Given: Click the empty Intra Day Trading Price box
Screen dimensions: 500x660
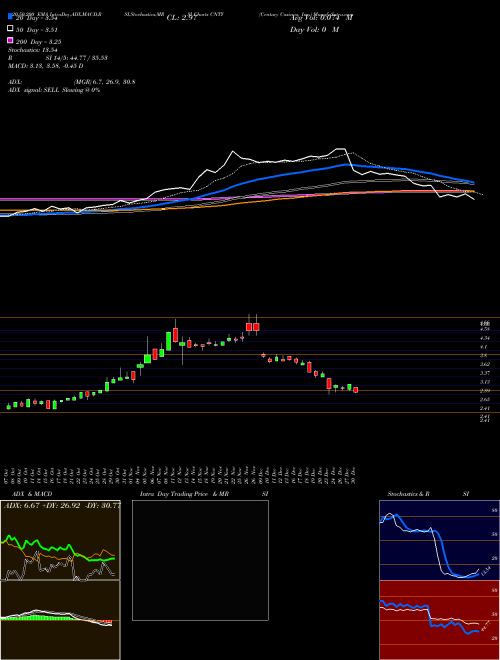Looking at the screenshot, I should coord(200,560).
